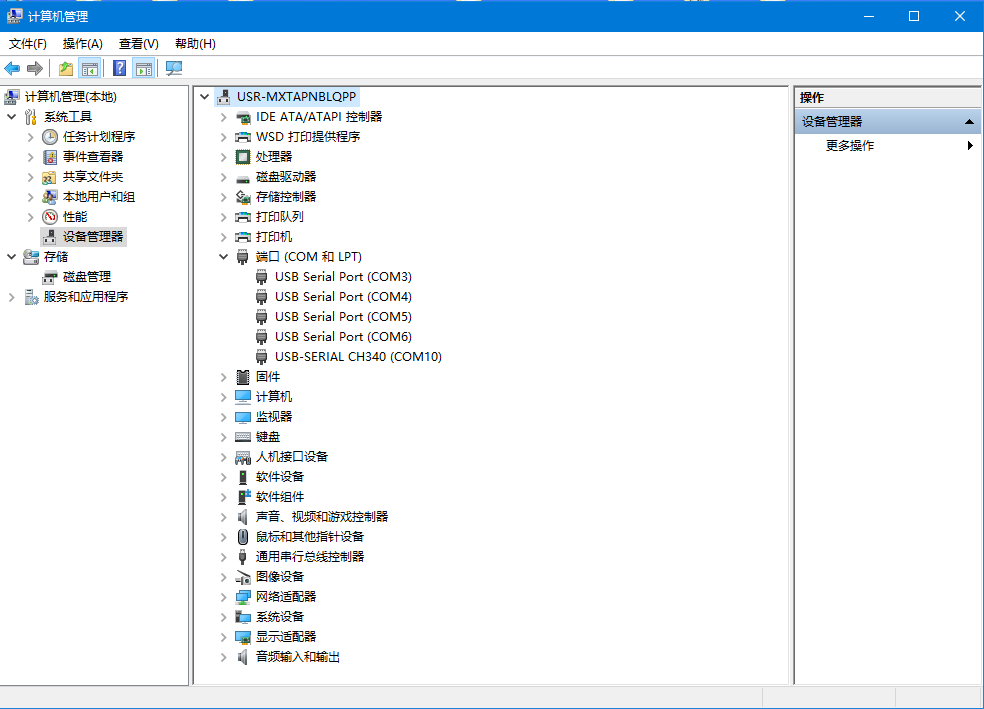Toggle the show/hide action pane button
Screen dimensions: 984x709
click(143, 68)
